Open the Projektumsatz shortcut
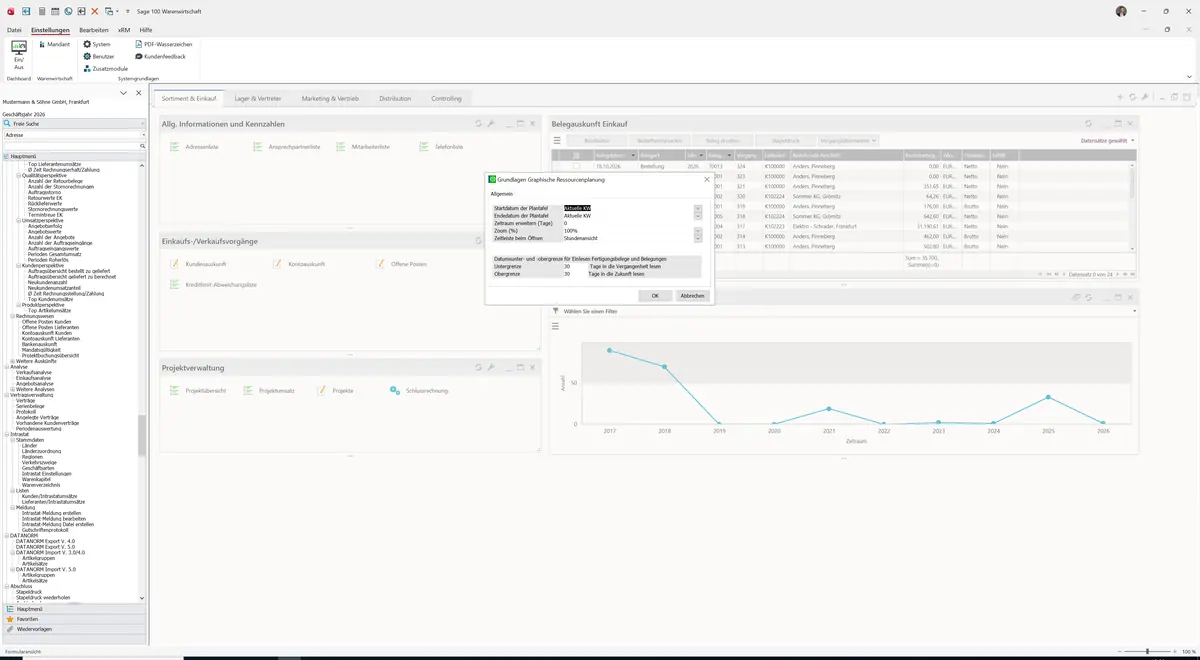This screenshot has height=660, width=1200. pos(269,391)
